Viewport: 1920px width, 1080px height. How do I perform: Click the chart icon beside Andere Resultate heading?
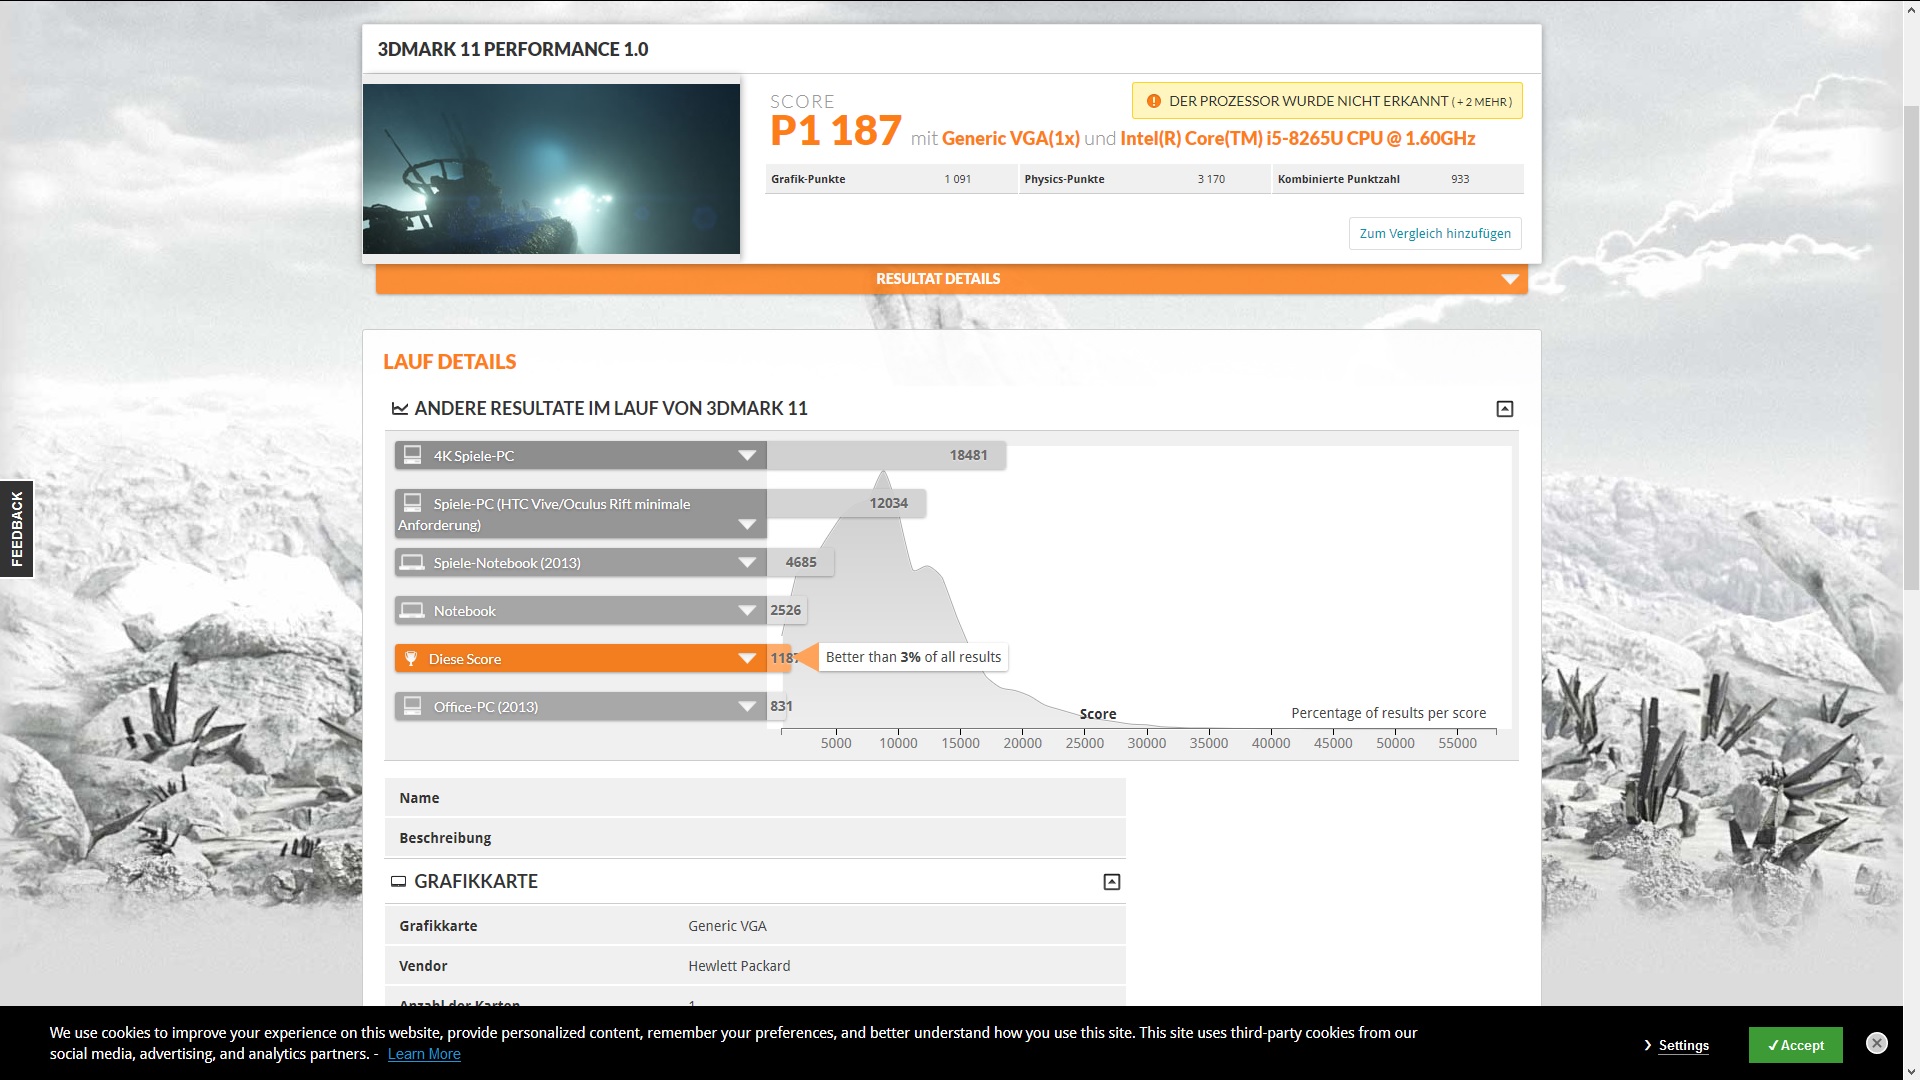tap(399, 408)
